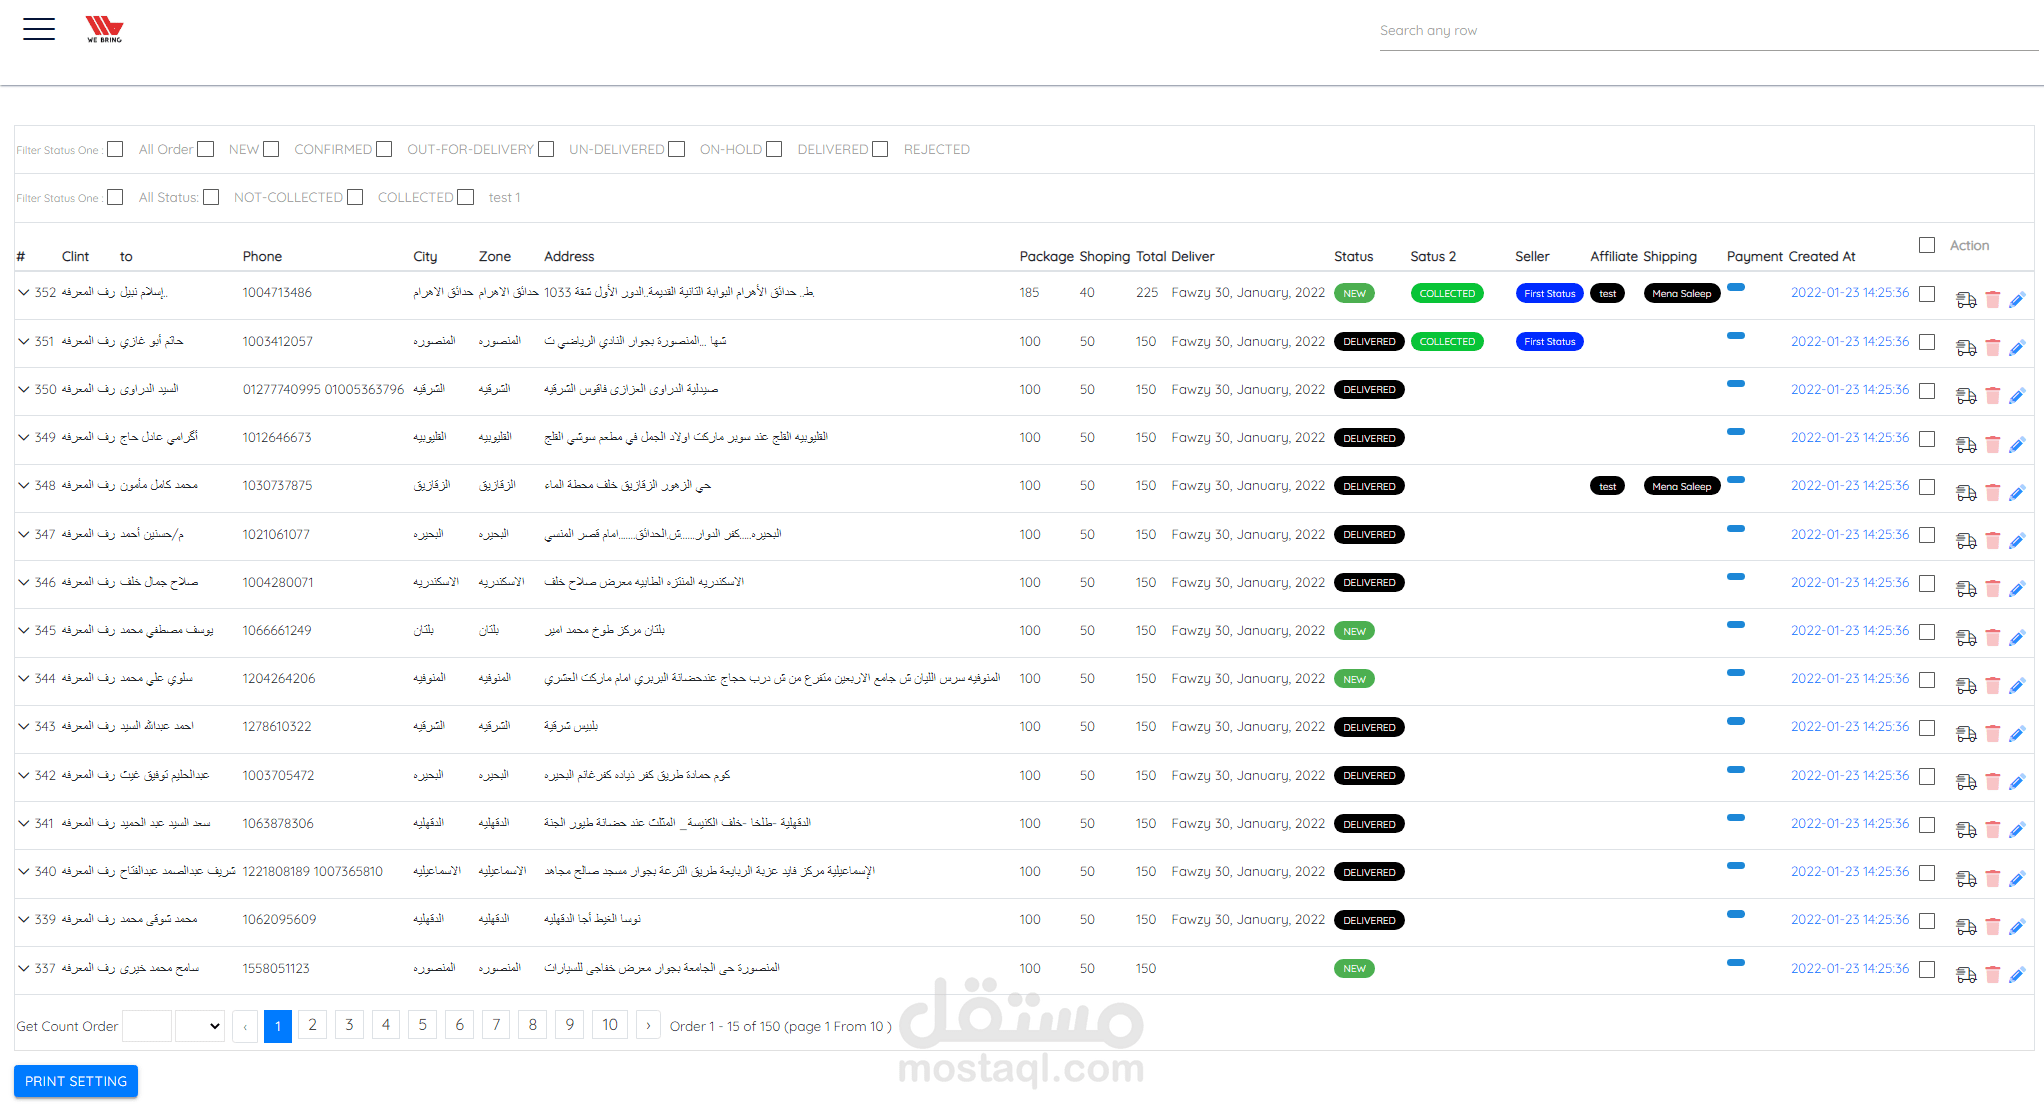Expand row details for order 346

pyautogui.click(x=23, y=582)
